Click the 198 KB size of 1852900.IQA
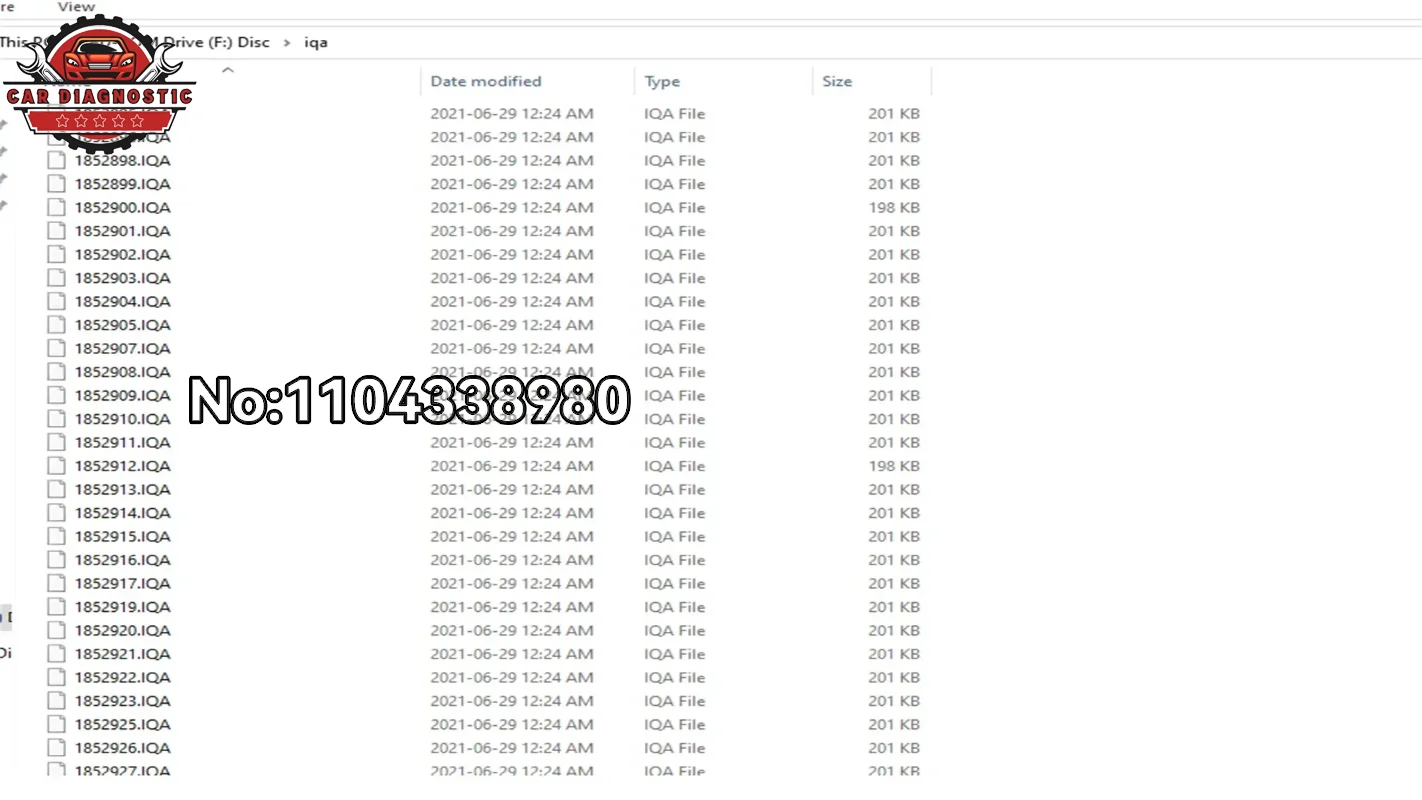Screen dimensions: 1422x800 894,207
